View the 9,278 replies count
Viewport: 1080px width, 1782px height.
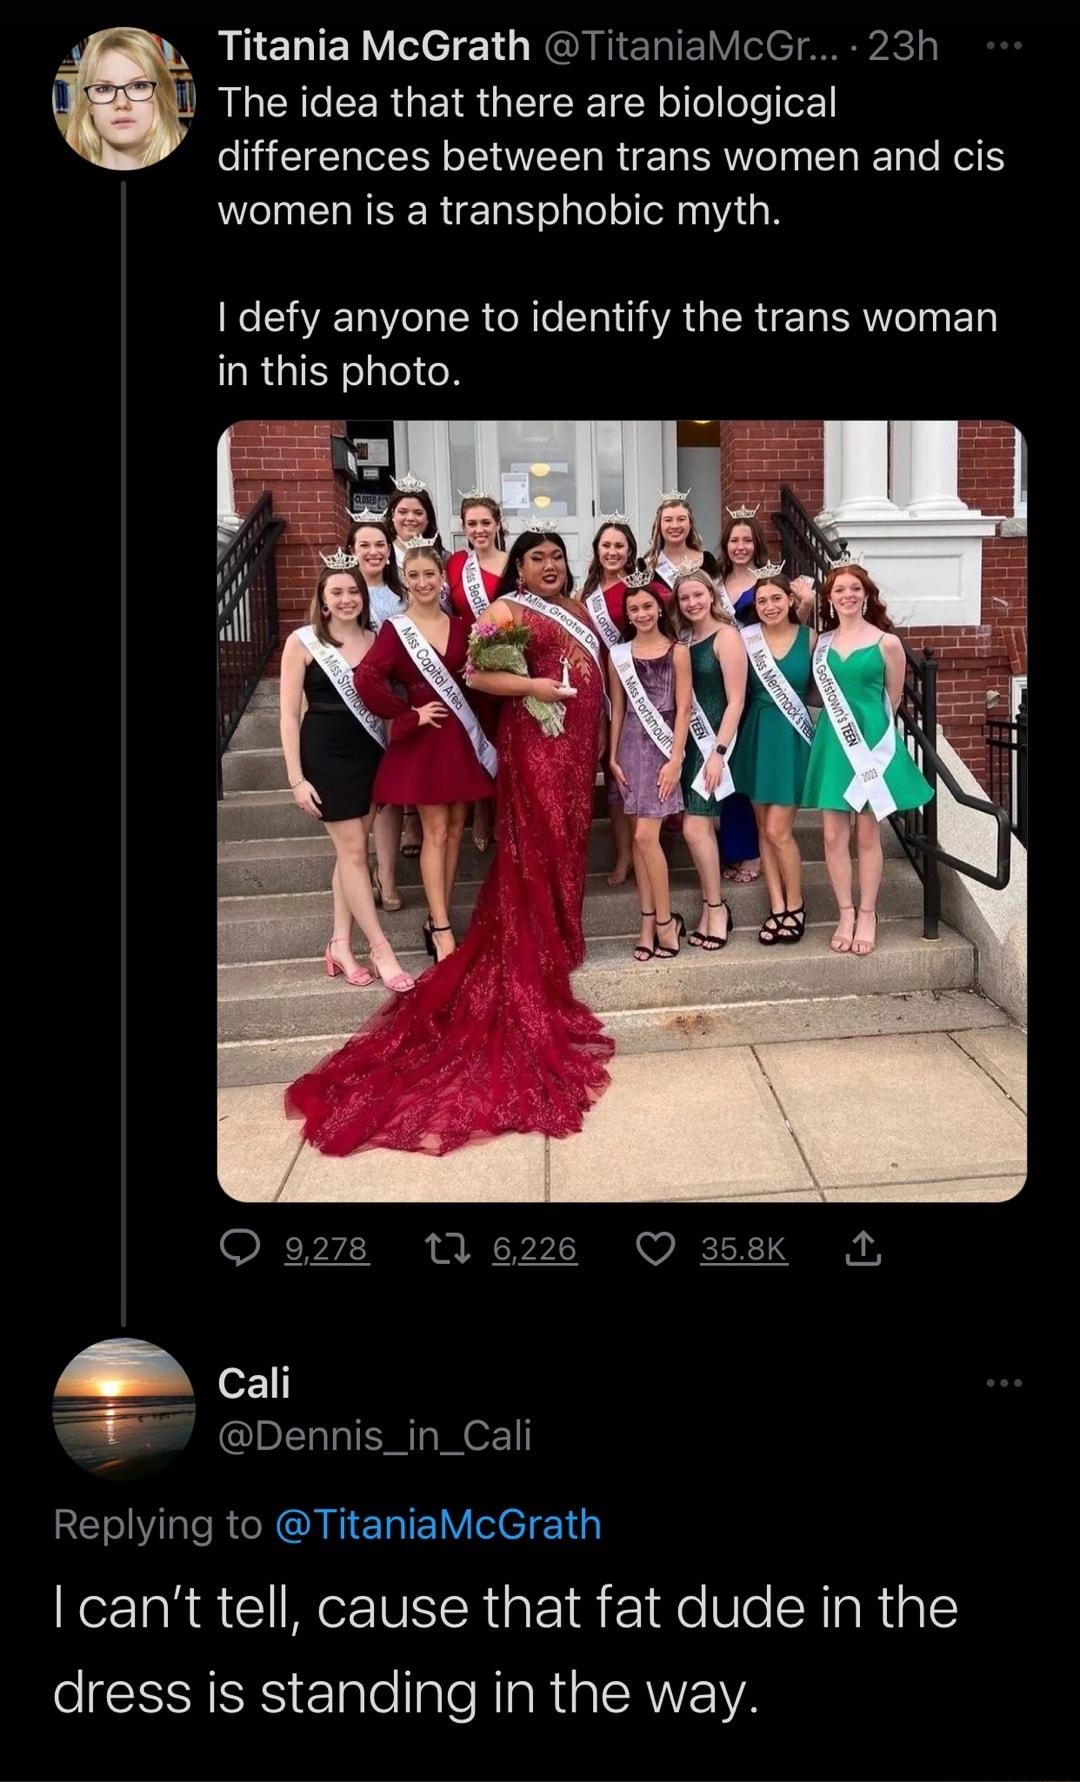point(327,1249)
